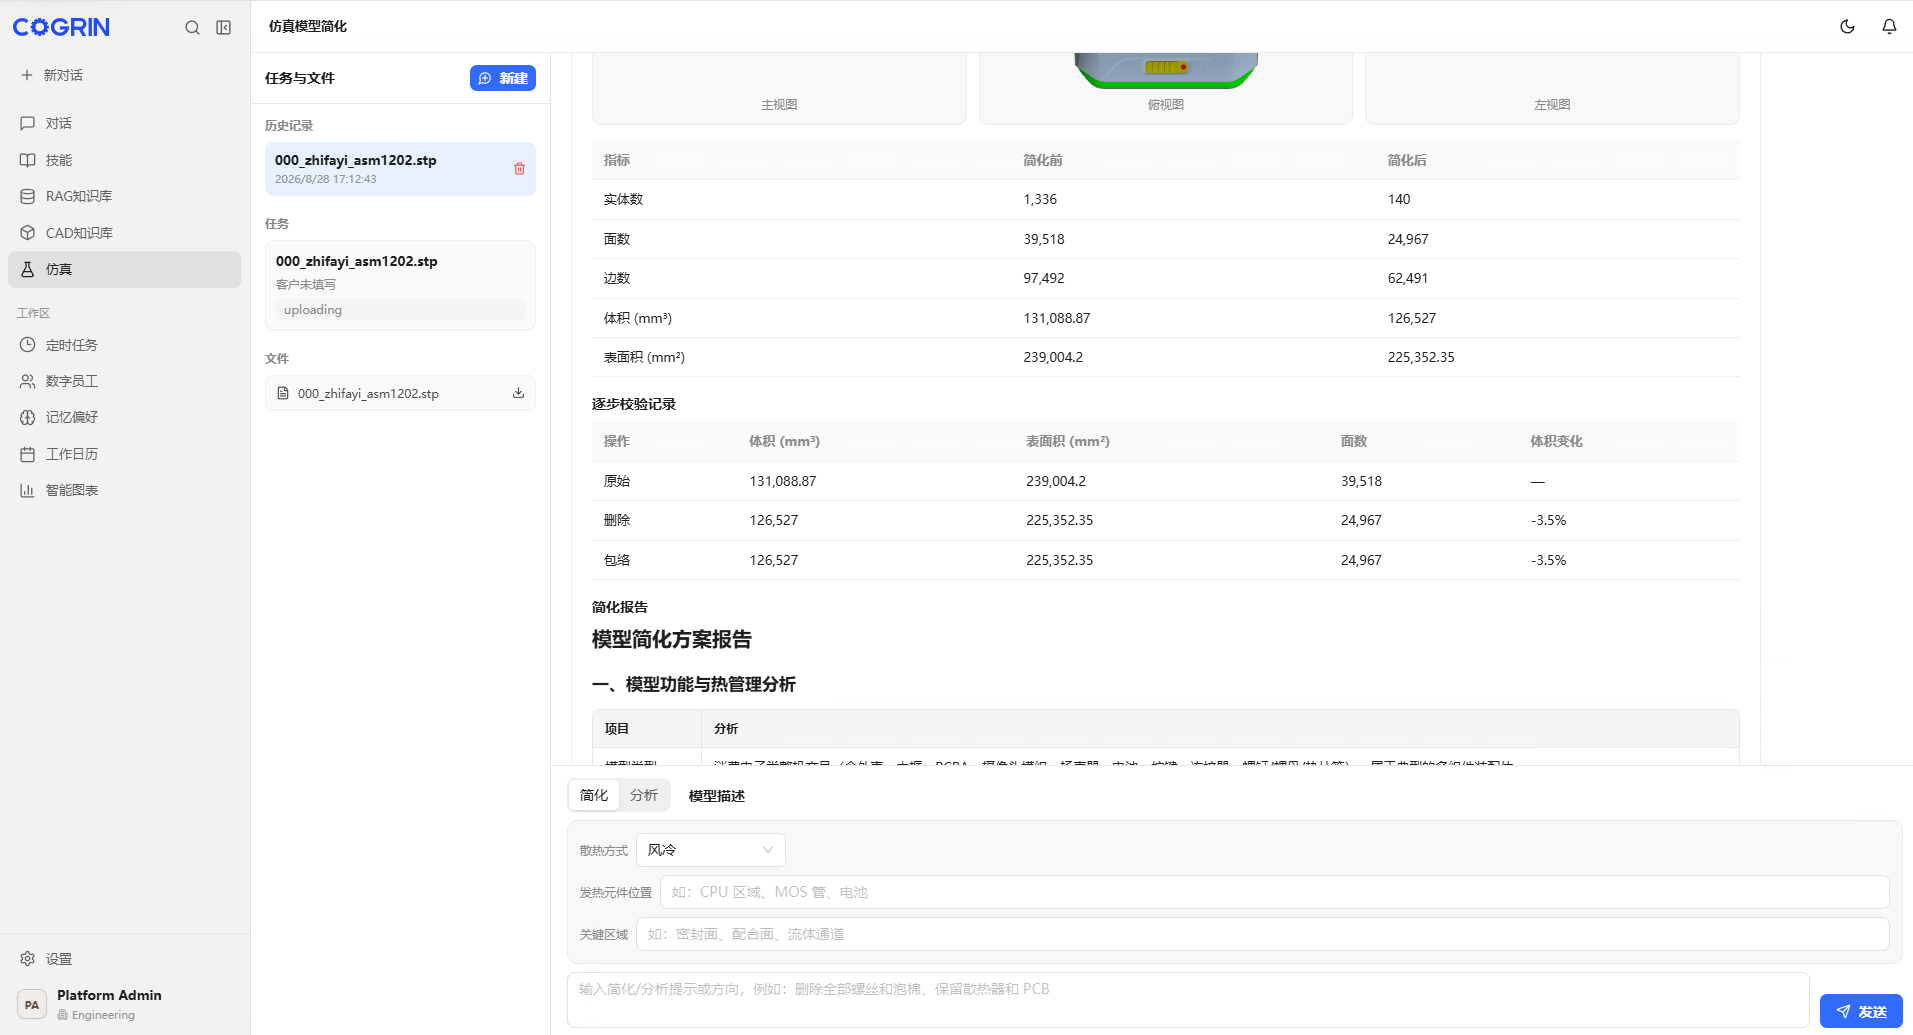This screenshot has height=1035, width=1913.
Task: Delete history record with trash icon
Action: point(519,169)
